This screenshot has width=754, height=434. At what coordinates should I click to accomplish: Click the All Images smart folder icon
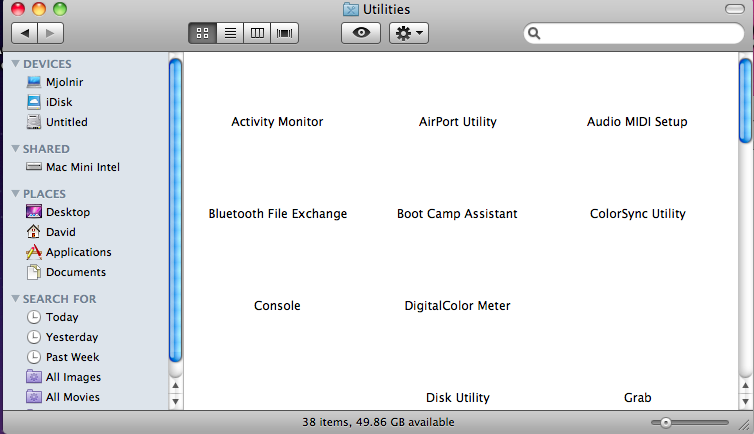(x=34, y=376)
